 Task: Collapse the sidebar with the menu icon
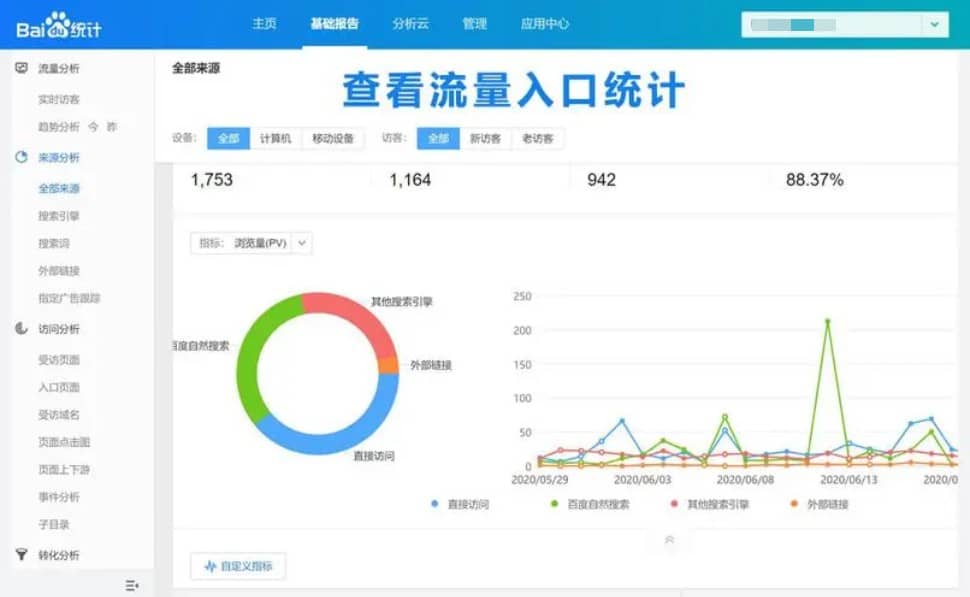pos(132,585)
